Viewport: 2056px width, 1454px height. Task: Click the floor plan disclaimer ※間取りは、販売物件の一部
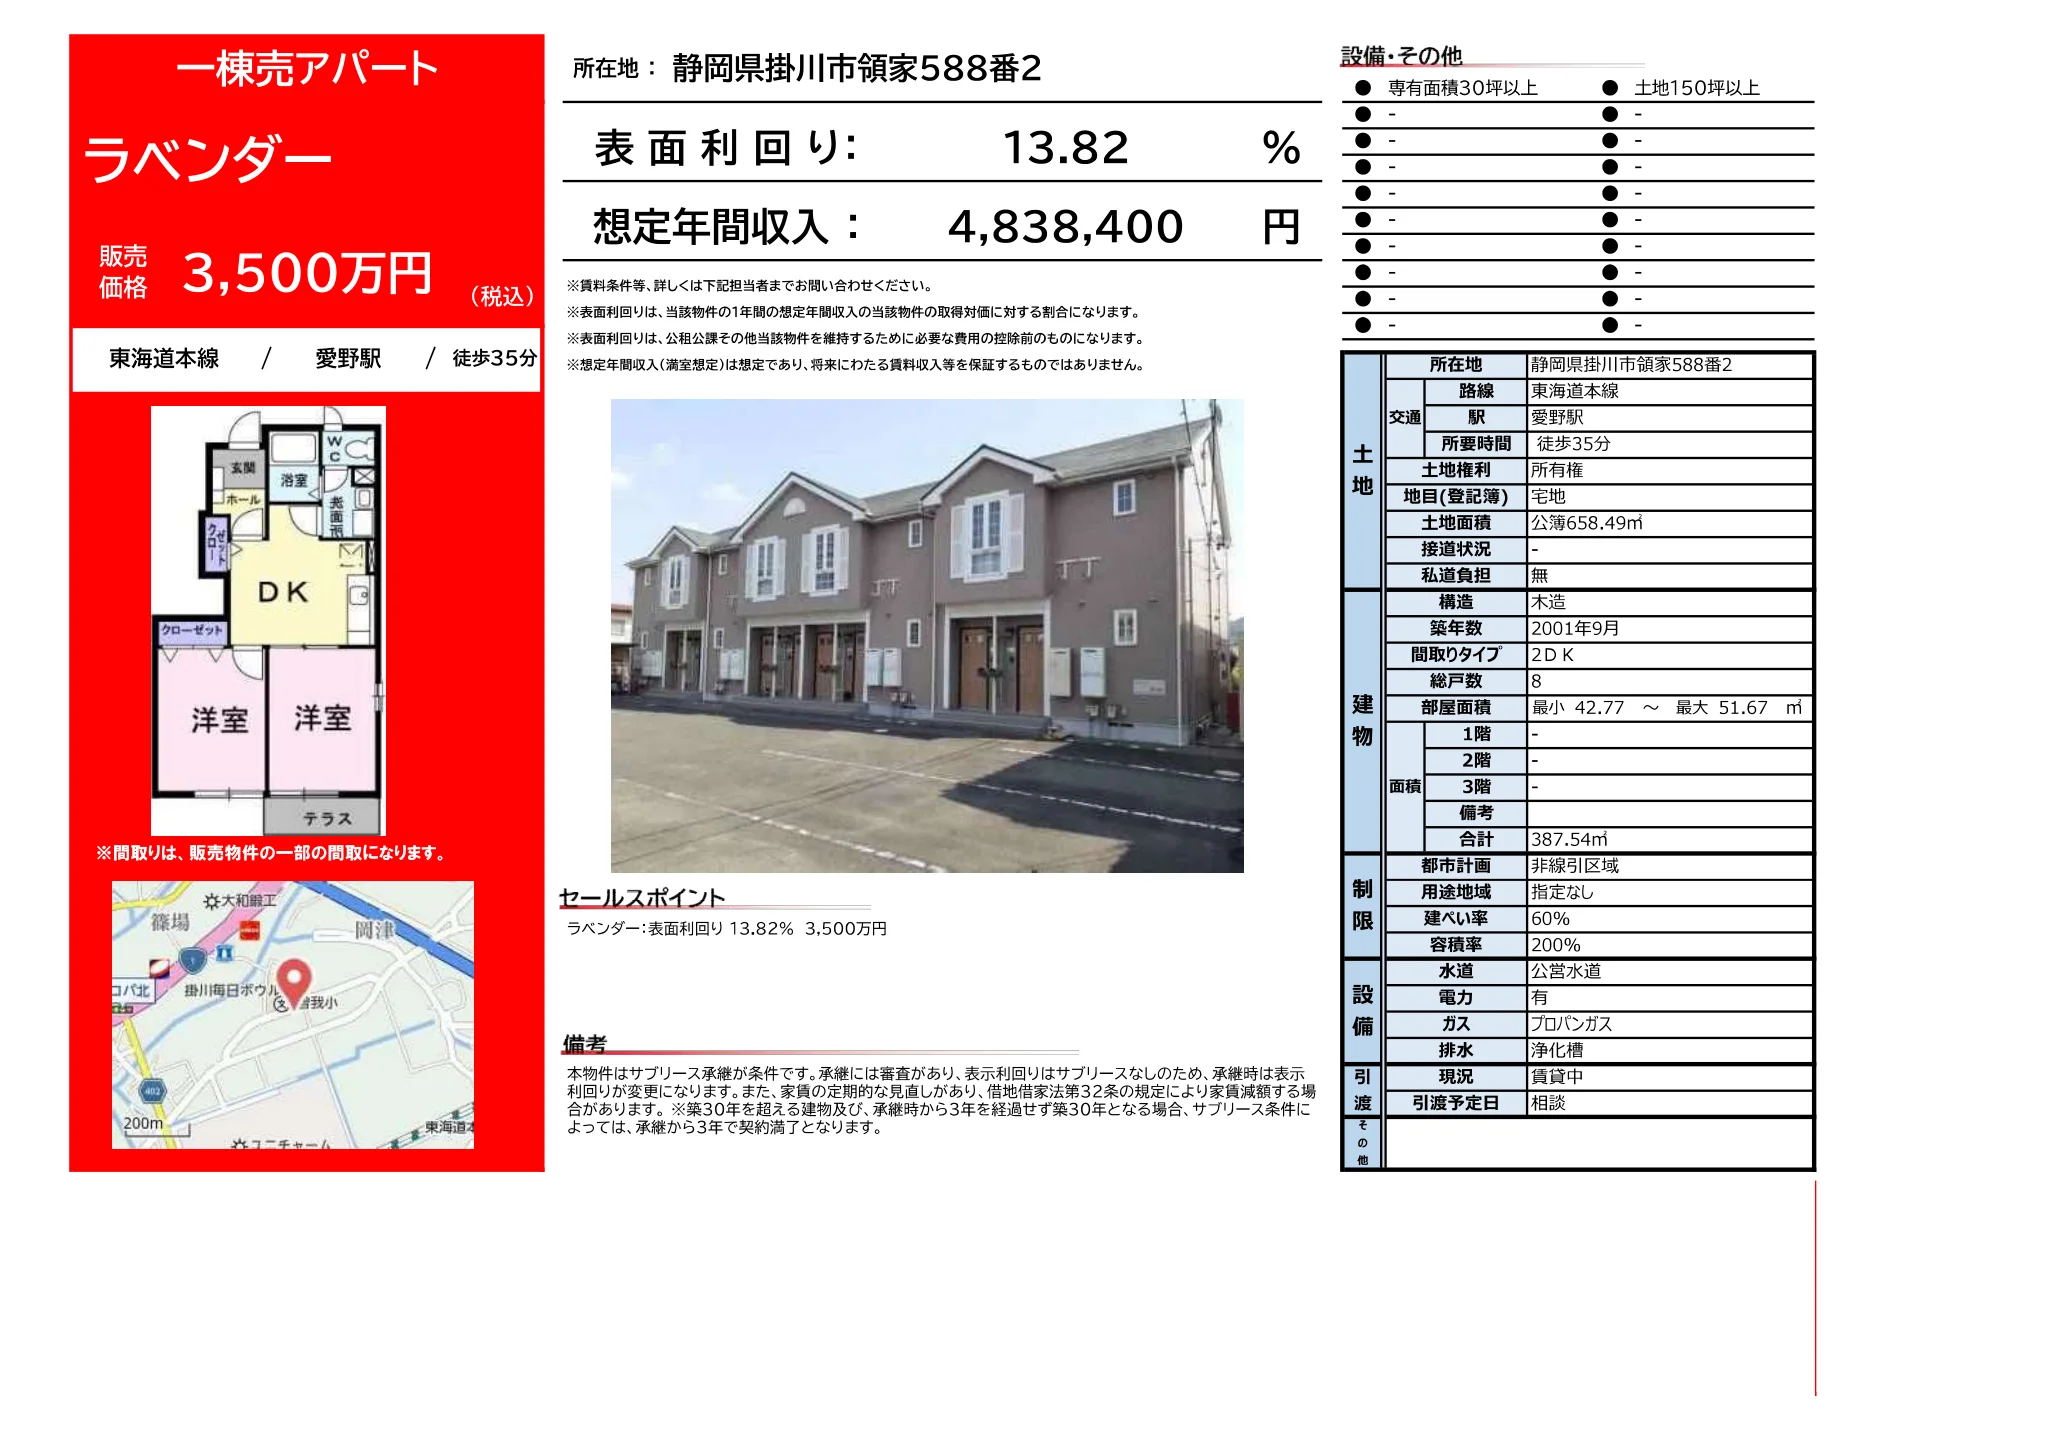click(270, 853)
